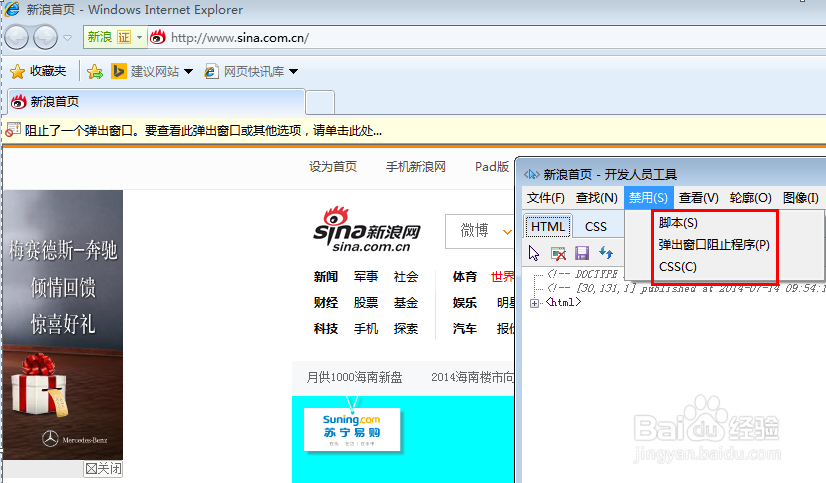The image size is (826, 483).
Task: Click the Sina 新浪网 logo
Action: coord(367,230)
